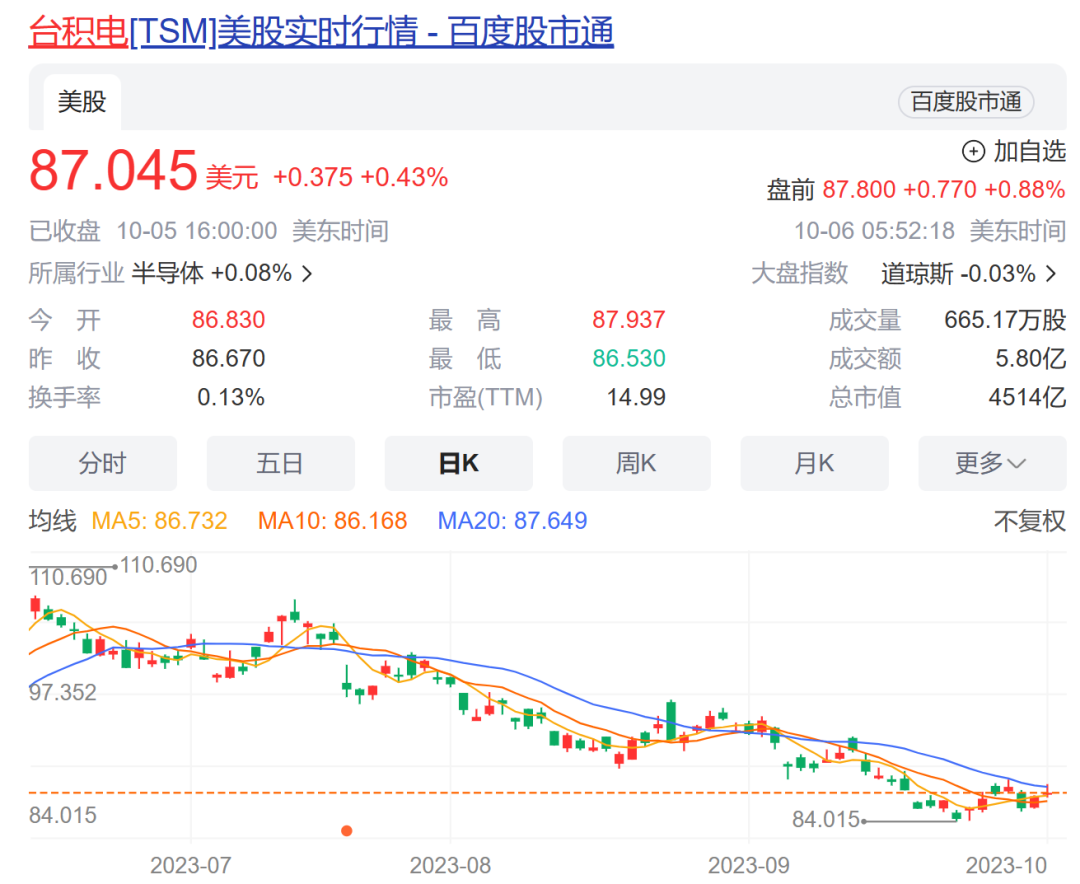Screen dimensions: 1080x884
Task: Click the 2023-08 date axis label
Action: pos(450,865)
